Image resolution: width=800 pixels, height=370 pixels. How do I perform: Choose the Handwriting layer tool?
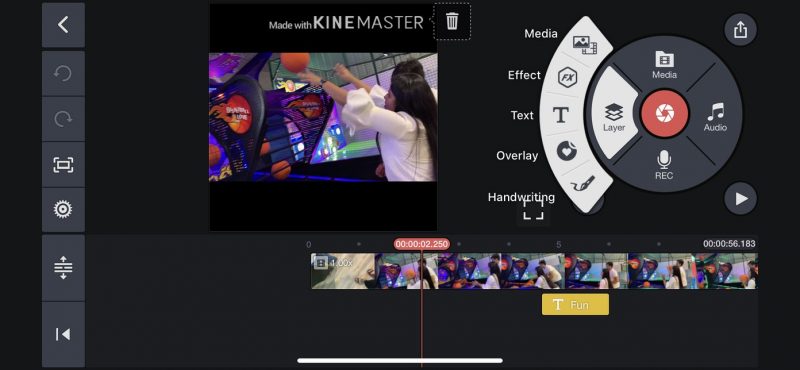(x=583, y=183)
